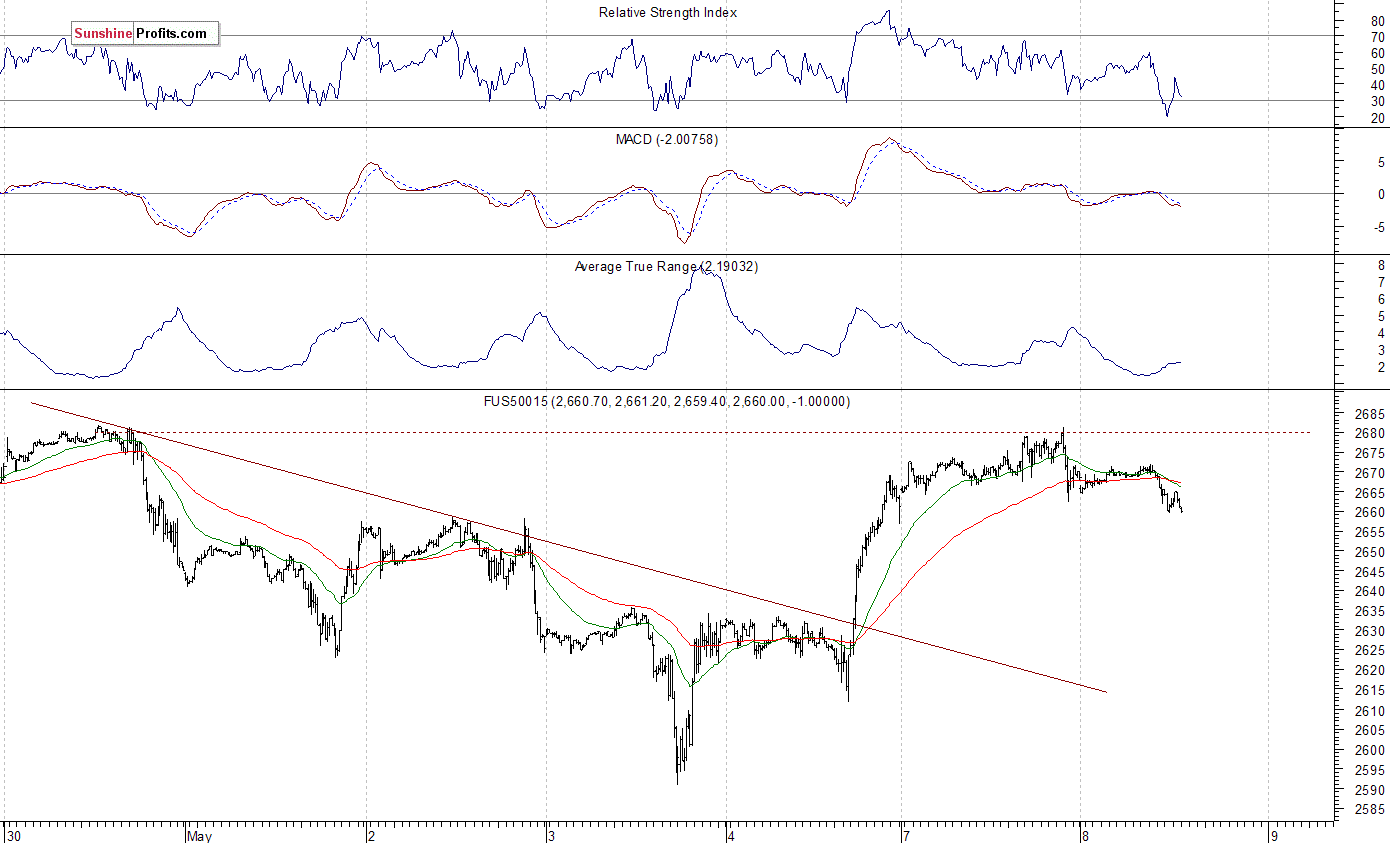Click the FUS50015 price header text
Image resolution: width=1390 pixels, height=843 pixels.
666,401
